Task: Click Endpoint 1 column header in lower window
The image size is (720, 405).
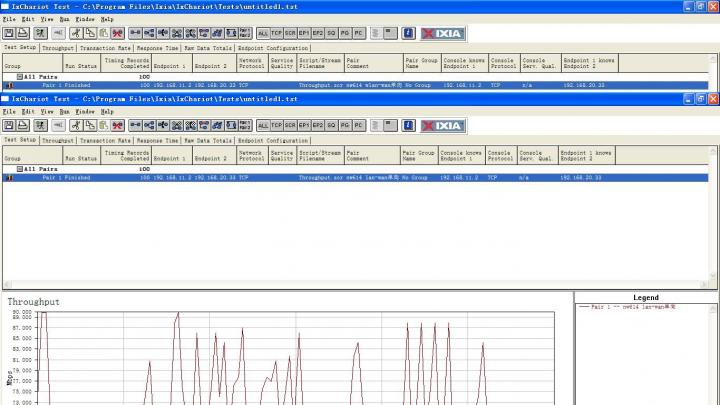Action: [x=172, y=155]
